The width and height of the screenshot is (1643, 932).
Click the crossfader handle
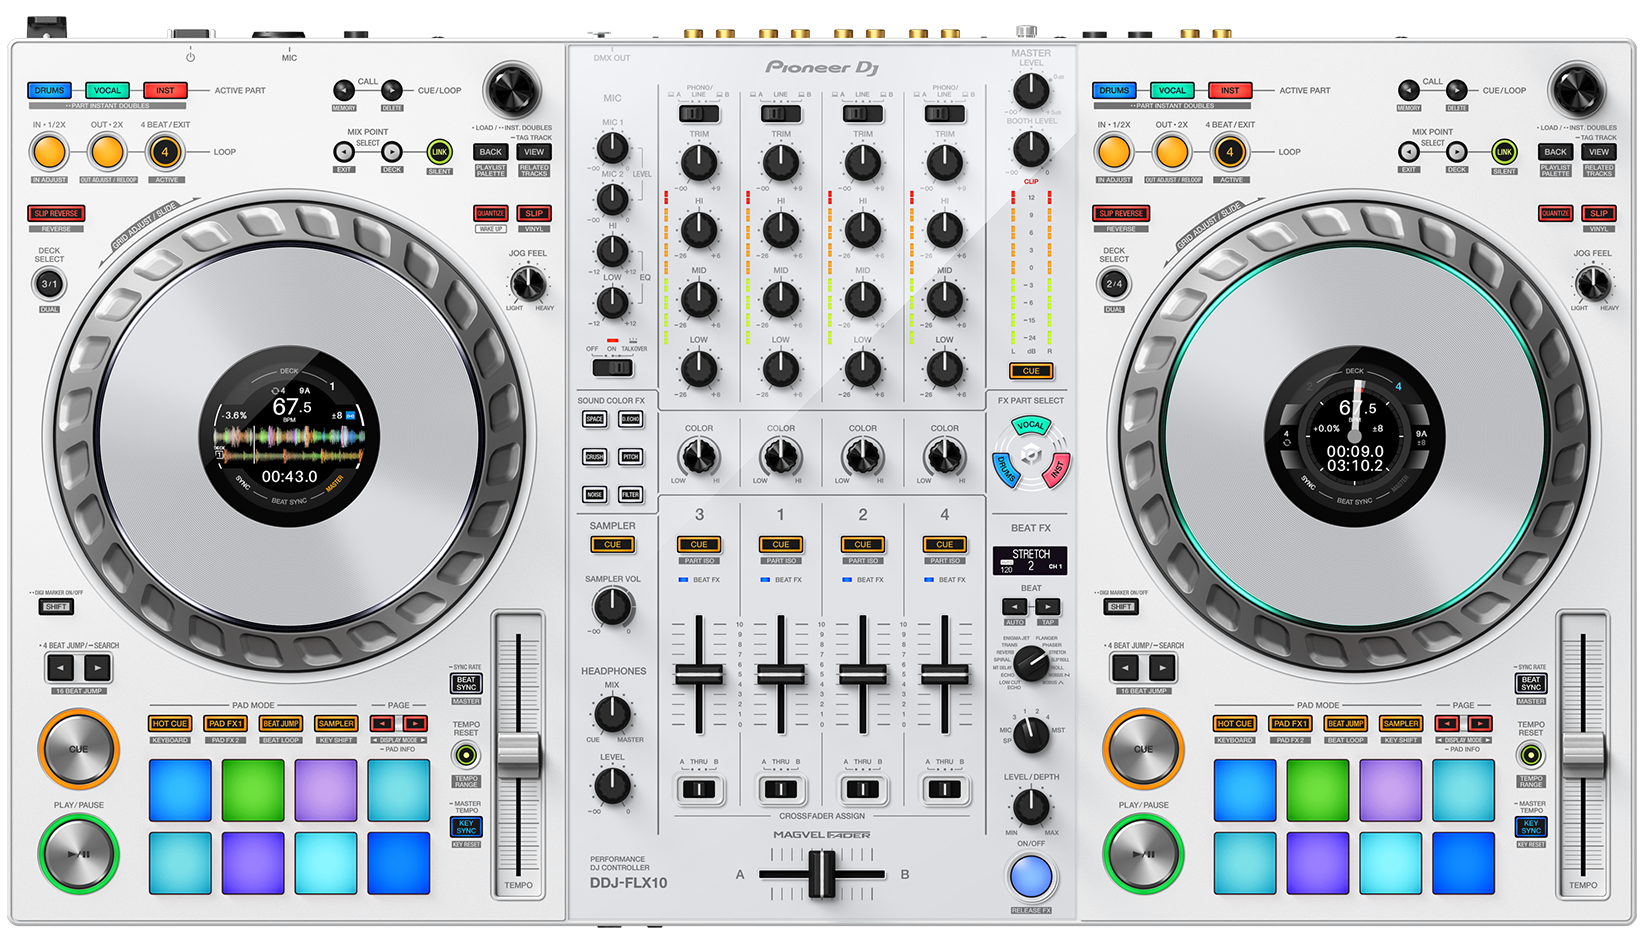(822, 874)
